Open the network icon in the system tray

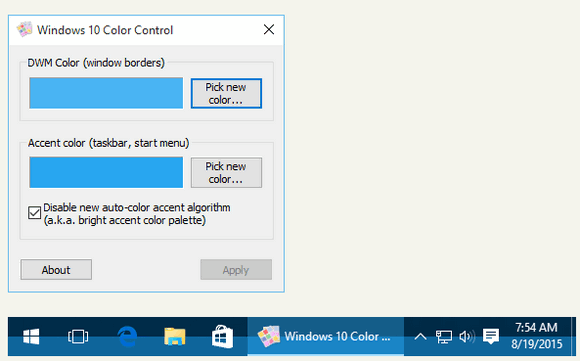point(444,337)
